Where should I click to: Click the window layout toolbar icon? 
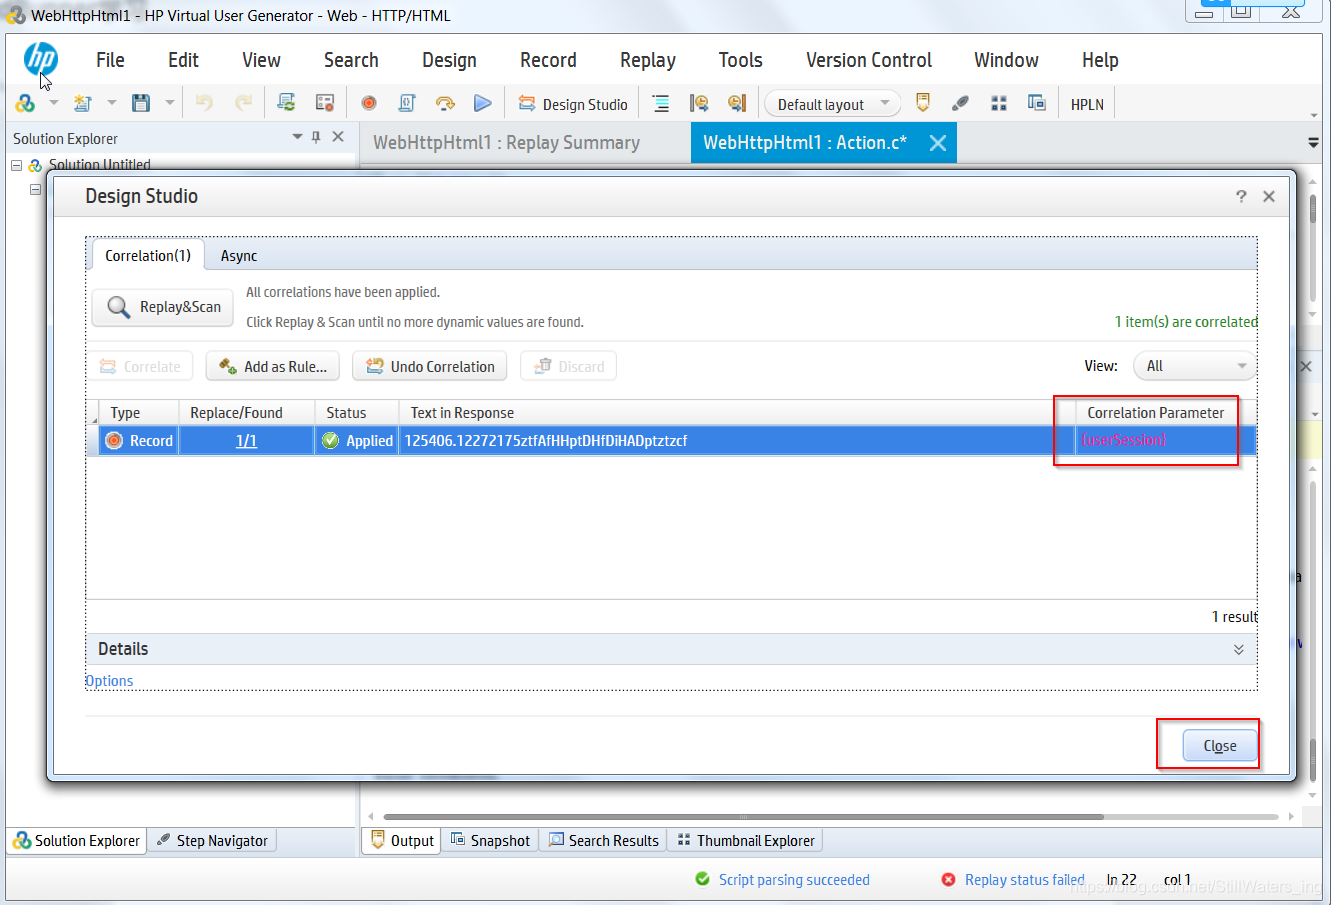(1036, 103)
